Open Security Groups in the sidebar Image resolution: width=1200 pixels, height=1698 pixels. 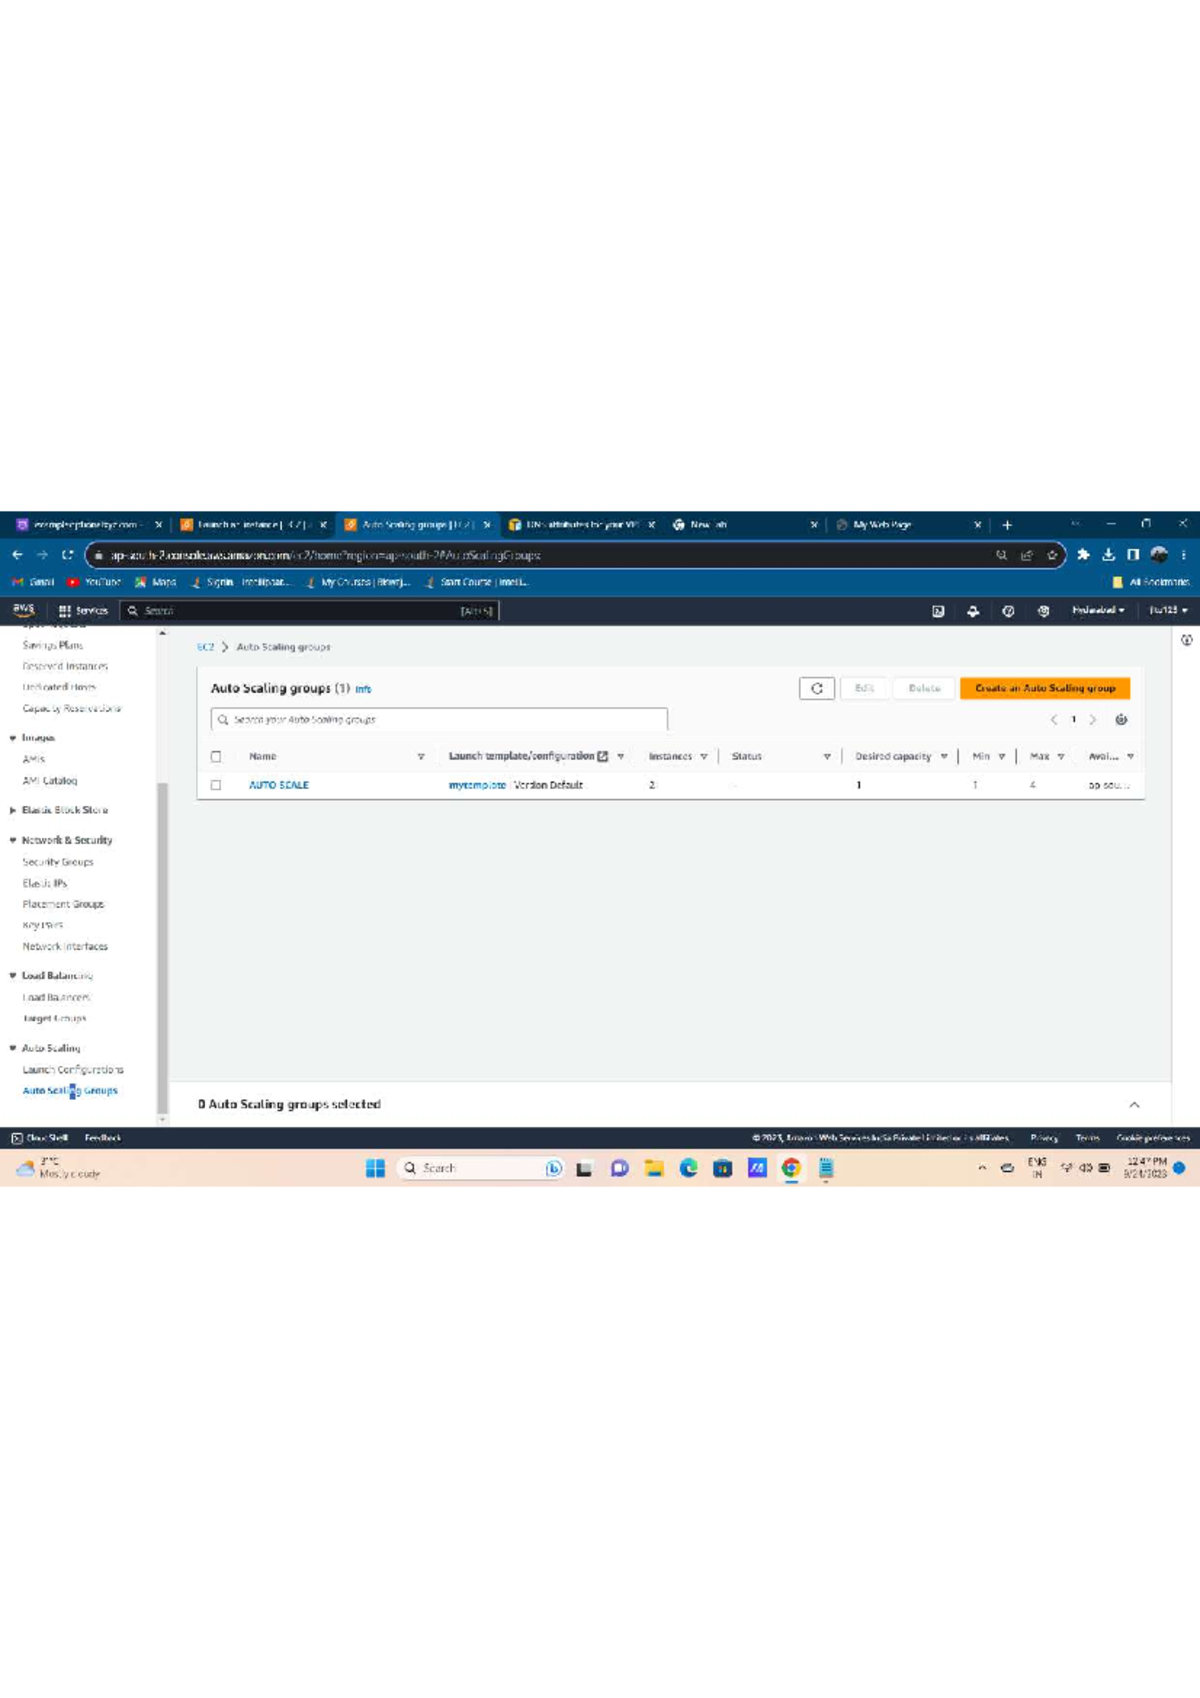[x=58, y=862]
